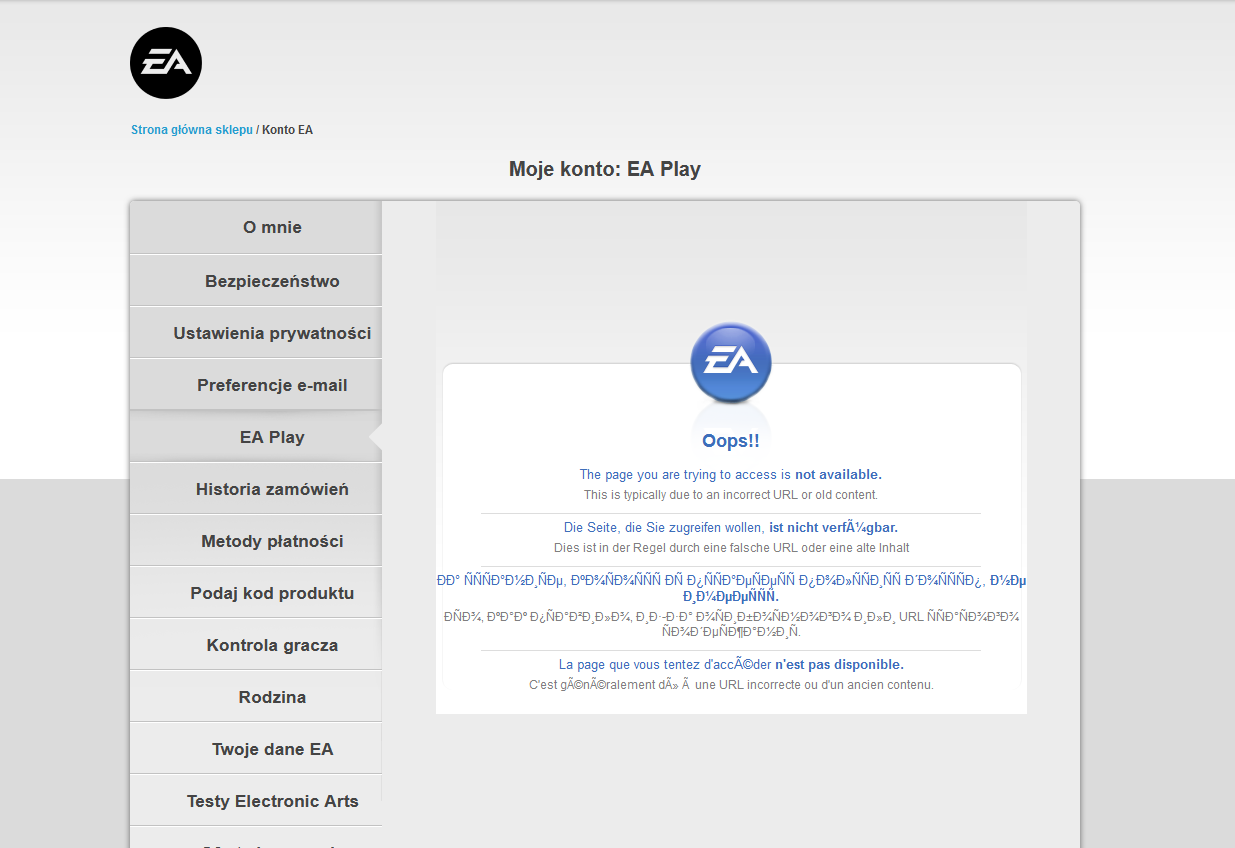Click the Oops!! error heading
Viewport: 1235px width, 848px height.
[x=731, y=441]
